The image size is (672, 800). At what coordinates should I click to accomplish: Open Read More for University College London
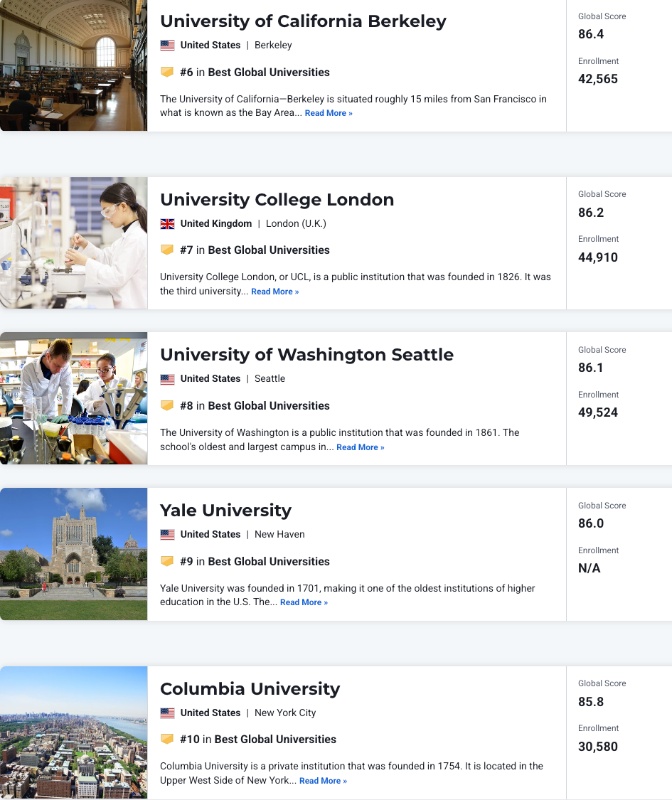(x=275, y=292)
